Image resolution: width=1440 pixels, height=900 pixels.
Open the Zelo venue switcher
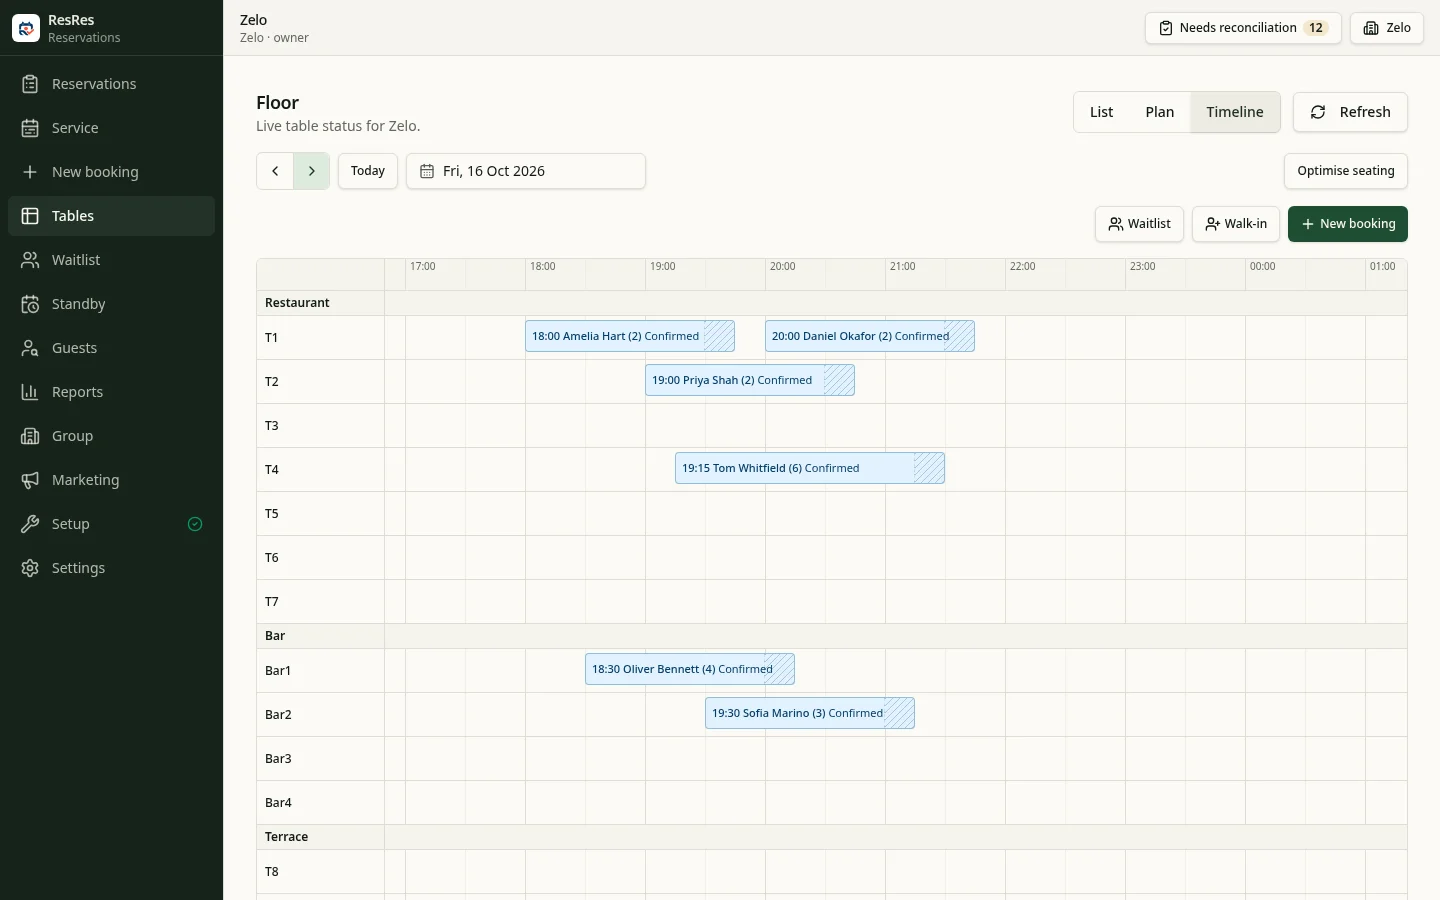tap(1387, 28)
